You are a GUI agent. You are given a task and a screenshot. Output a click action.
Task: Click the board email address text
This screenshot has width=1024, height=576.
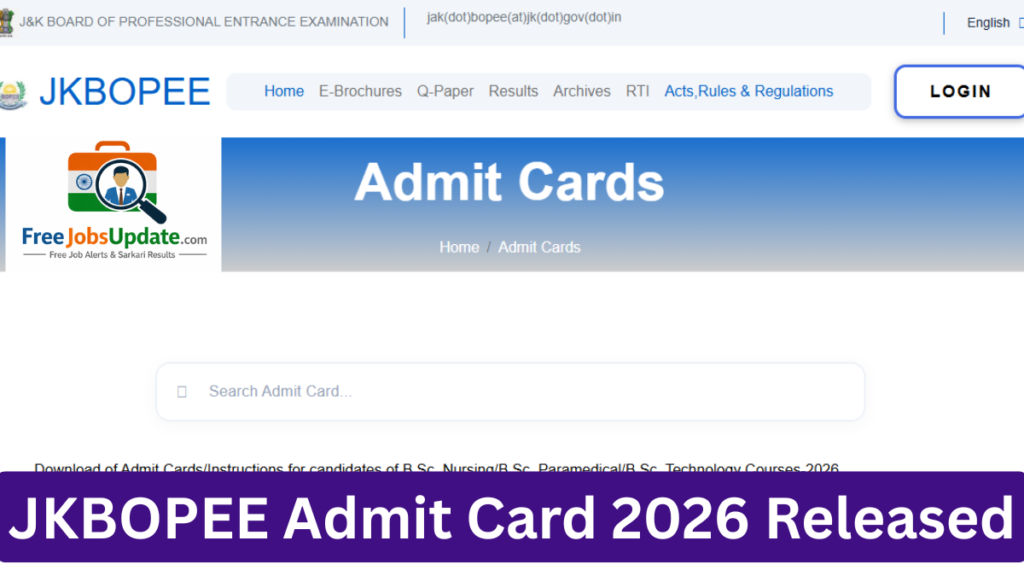524,18
